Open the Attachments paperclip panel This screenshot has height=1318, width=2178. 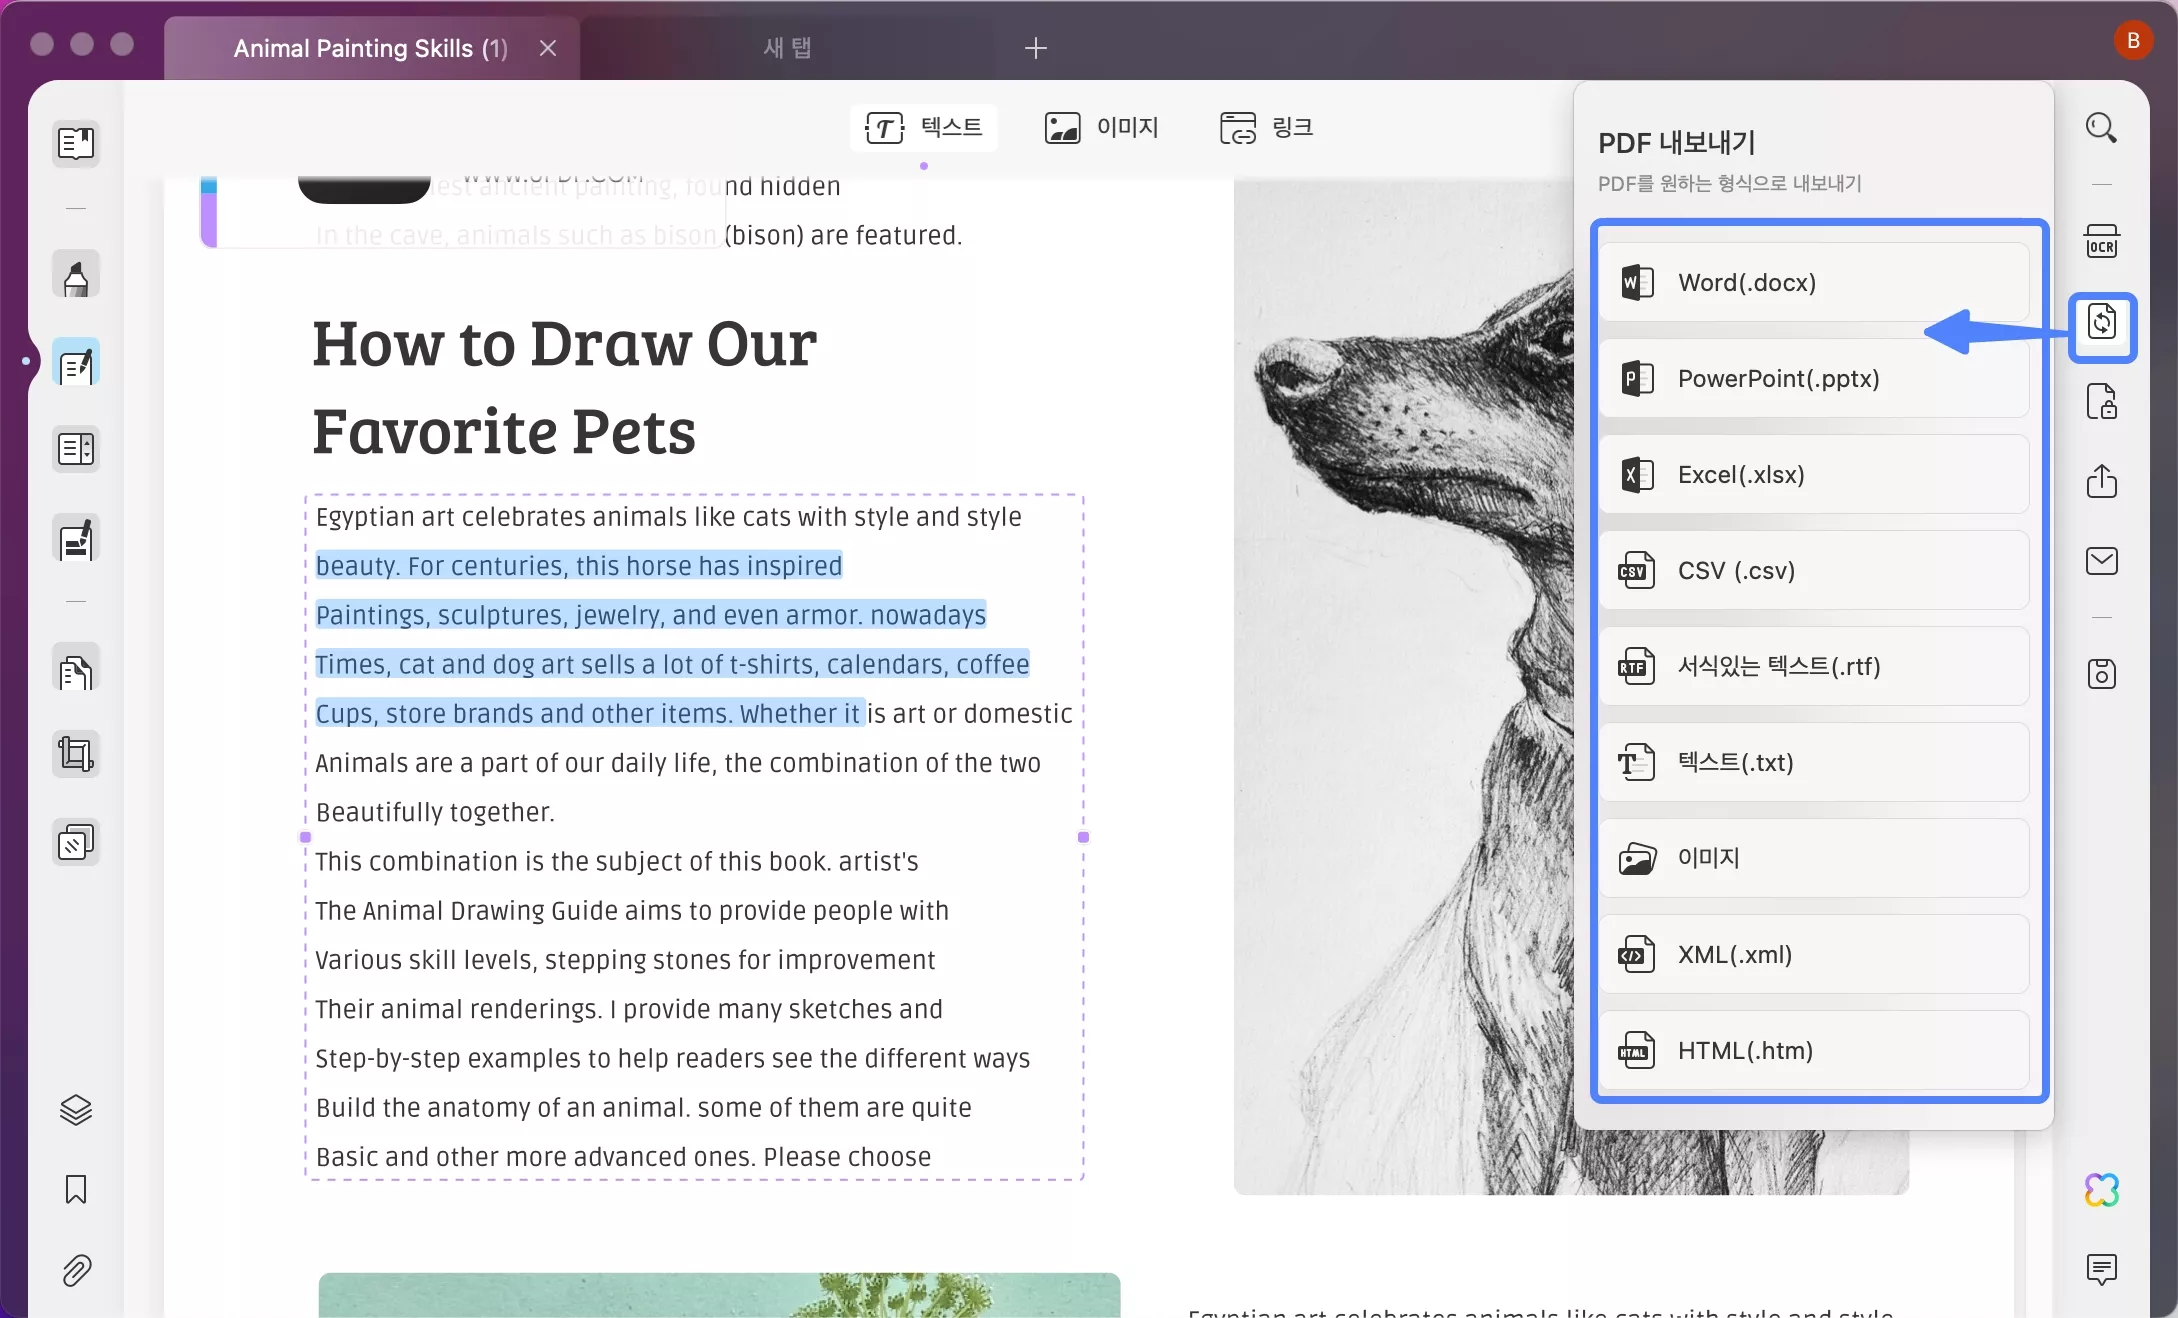pyautogui.click(x=76, y=1270)
